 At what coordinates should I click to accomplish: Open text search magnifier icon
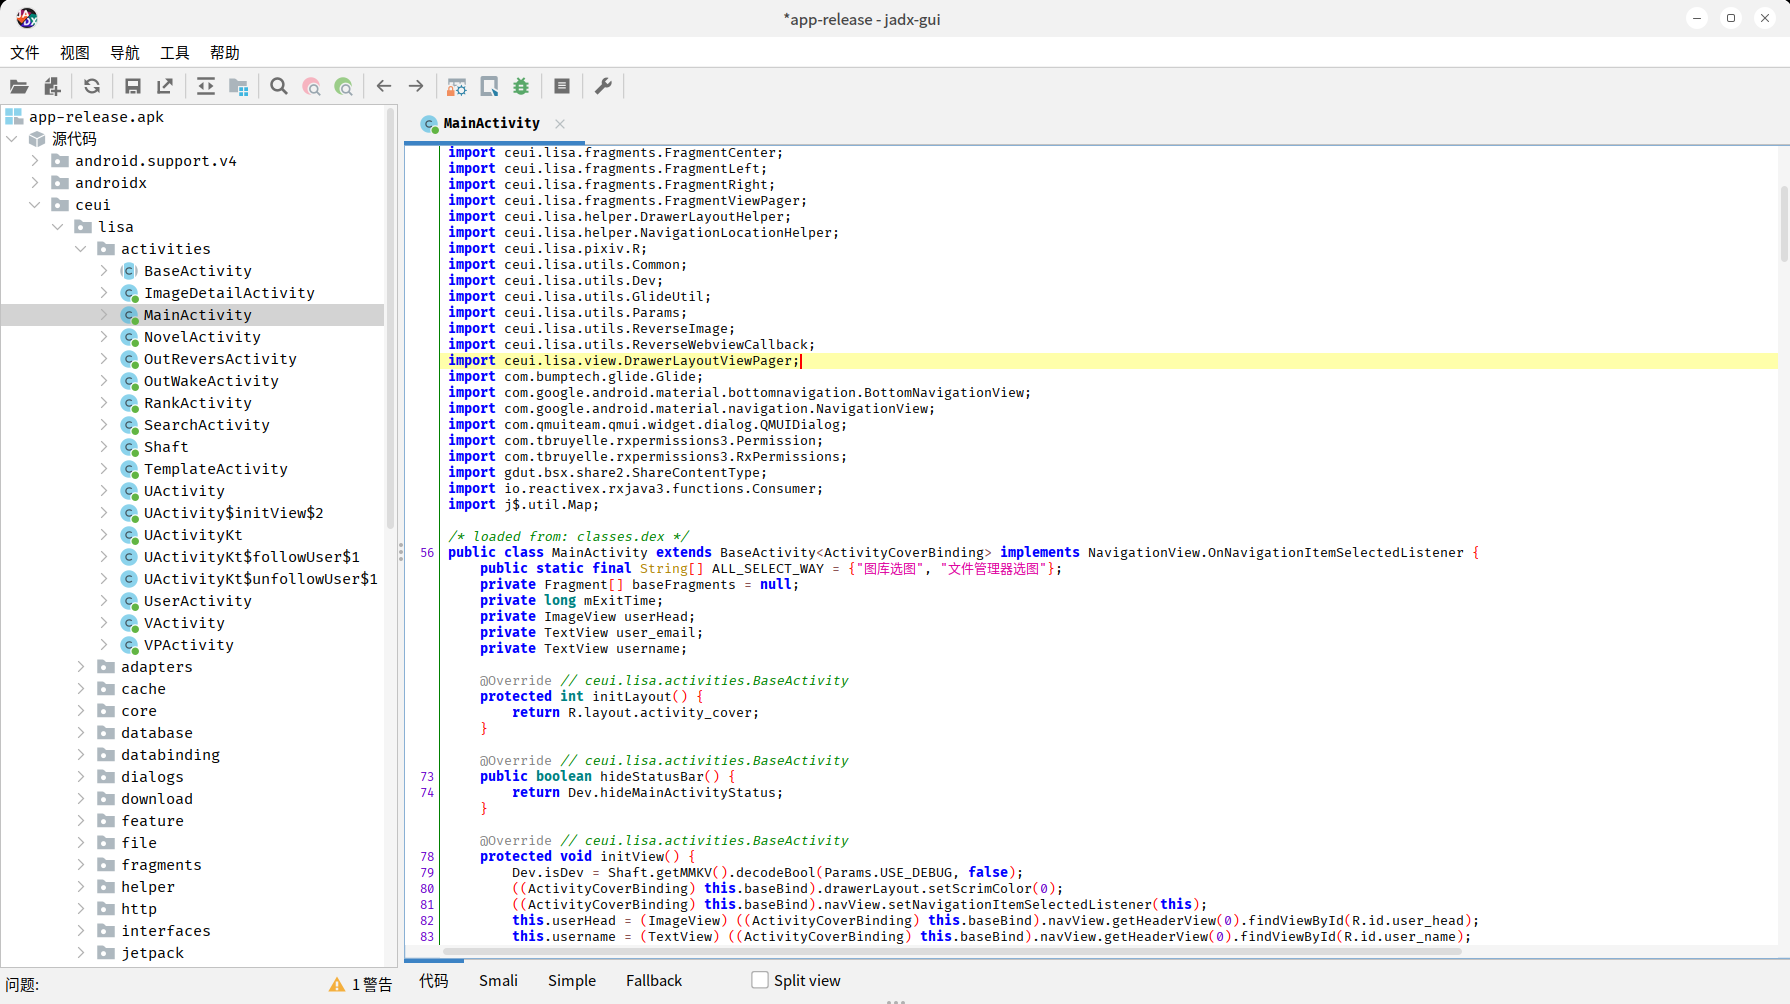[279, 87]
